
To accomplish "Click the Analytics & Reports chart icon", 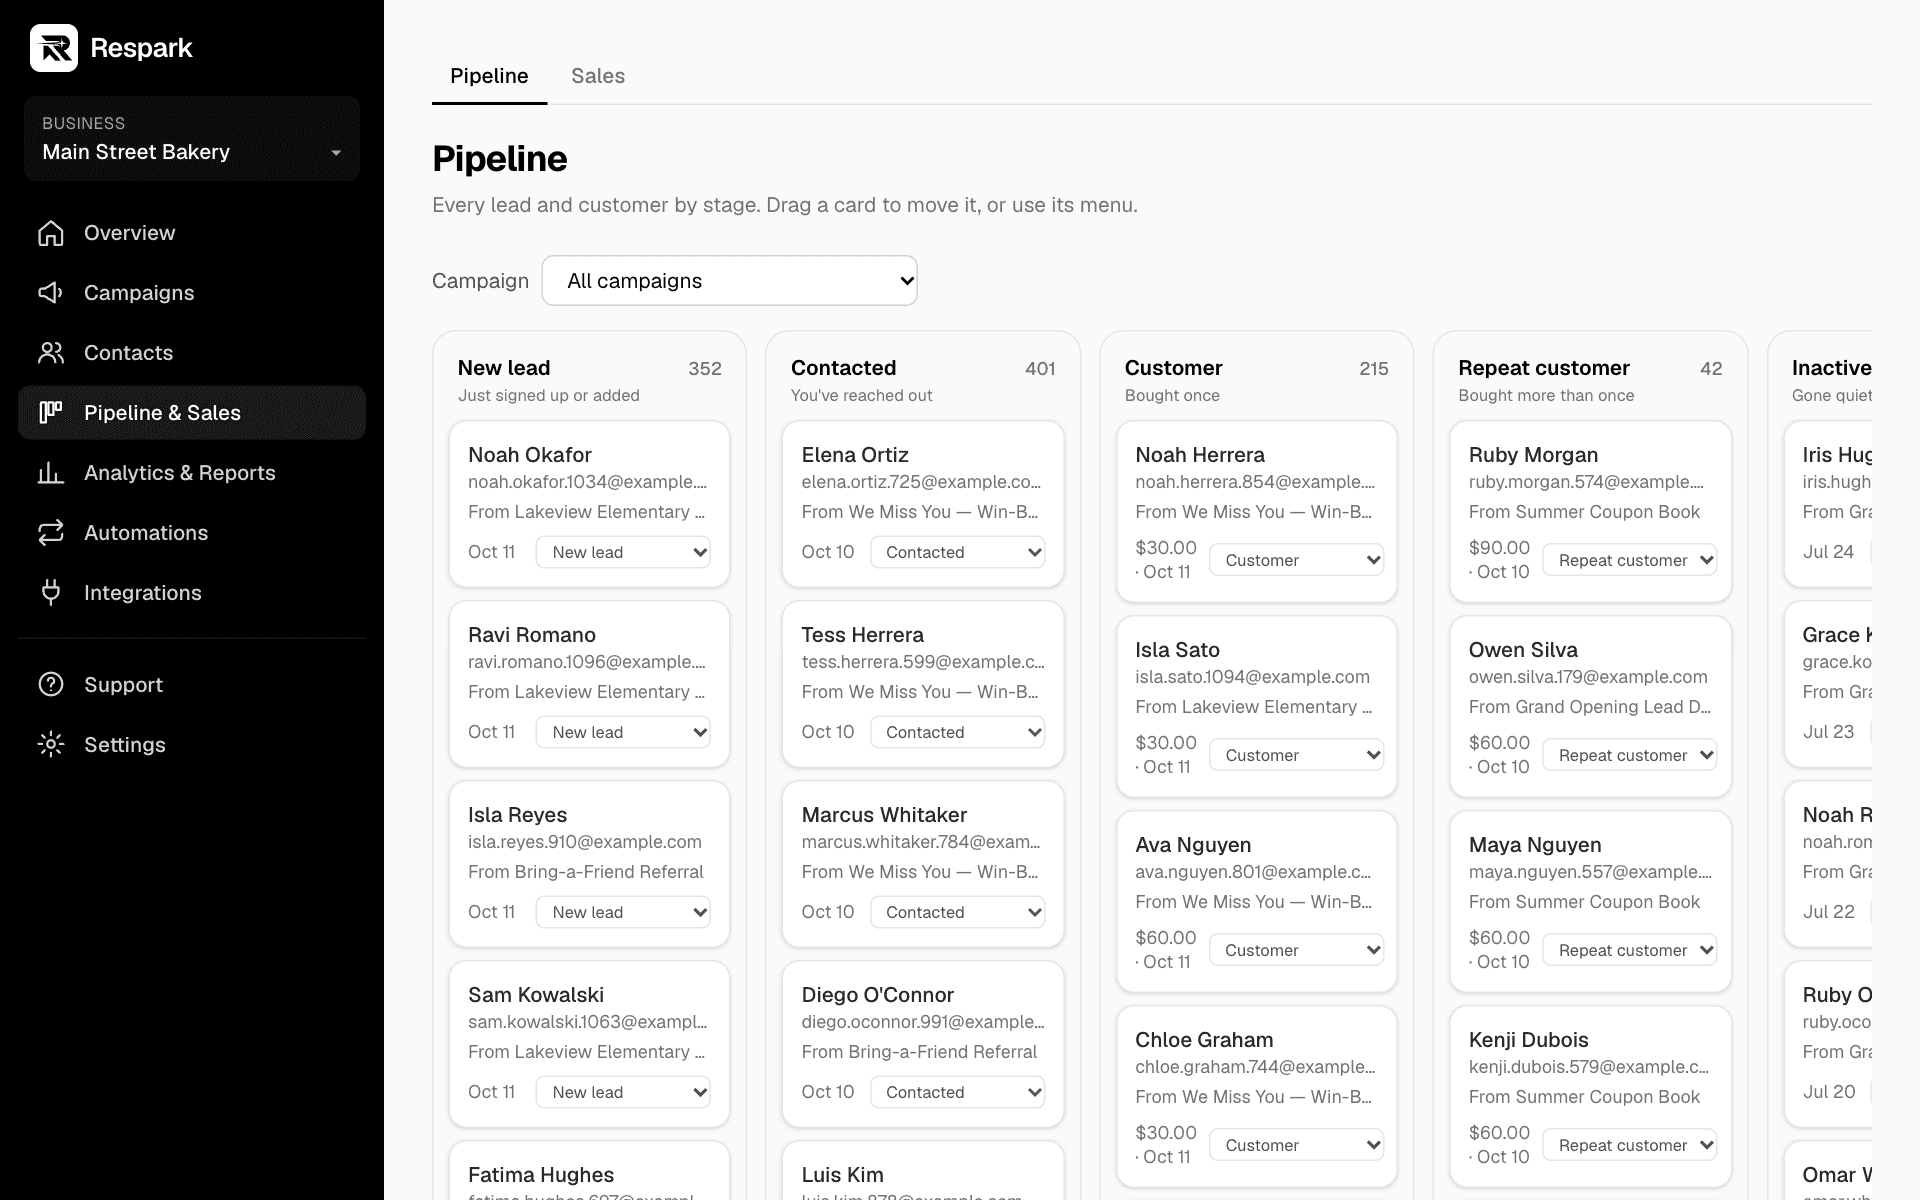I will click(51, 473).
